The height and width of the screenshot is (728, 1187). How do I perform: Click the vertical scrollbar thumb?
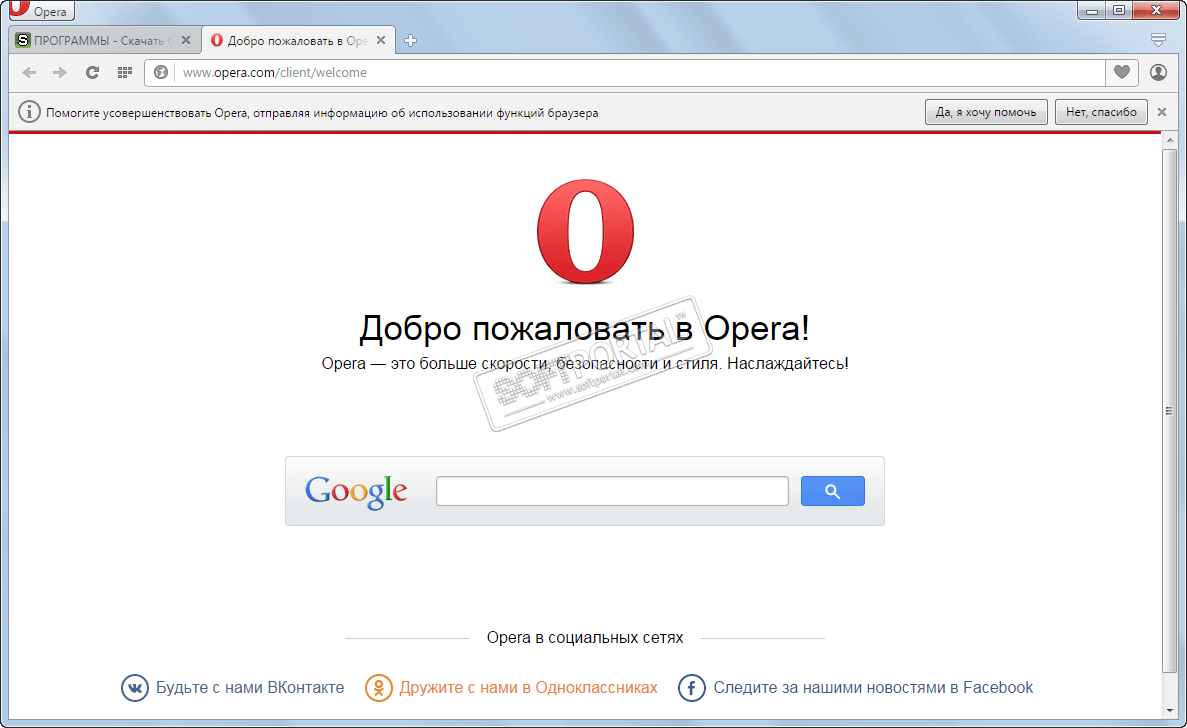click(1170, 410)
